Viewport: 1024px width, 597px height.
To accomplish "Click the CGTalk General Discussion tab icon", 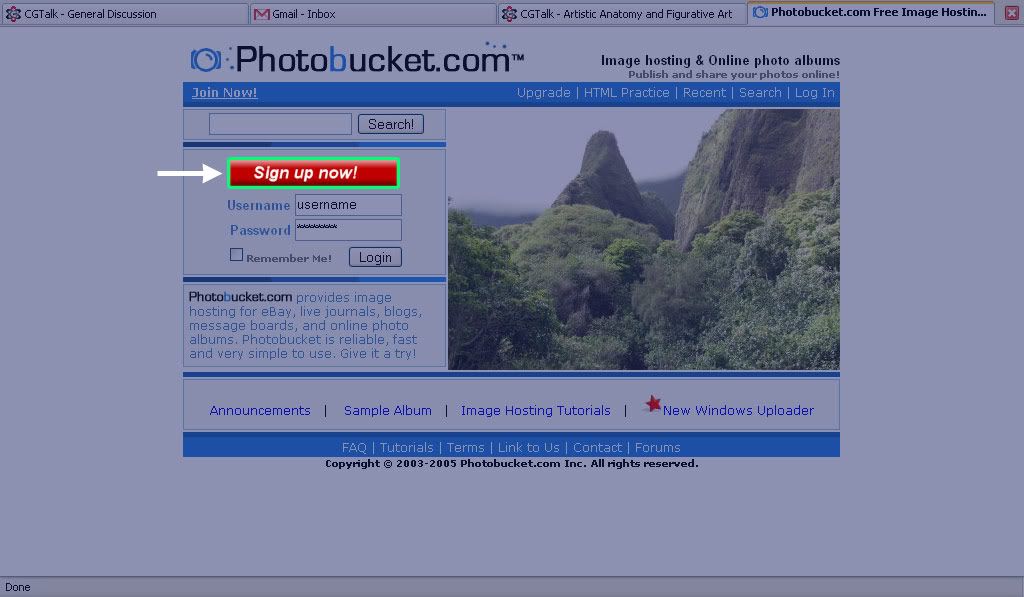I will tap(13, 14).
